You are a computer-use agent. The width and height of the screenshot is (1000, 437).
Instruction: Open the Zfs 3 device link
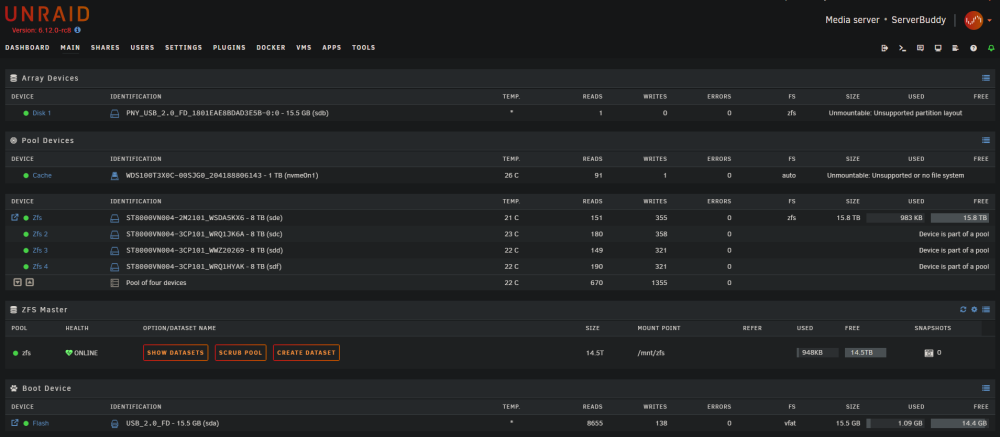40,250
